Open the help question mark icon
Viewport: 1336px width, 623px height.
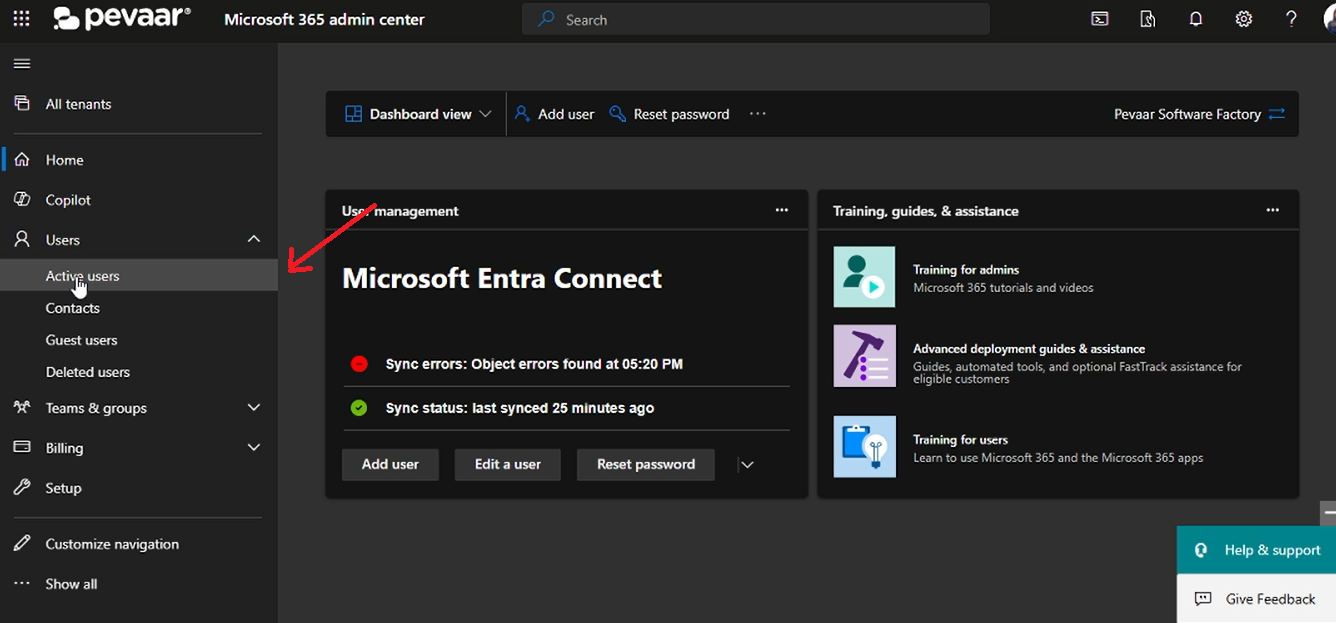tap(1292, 19)
